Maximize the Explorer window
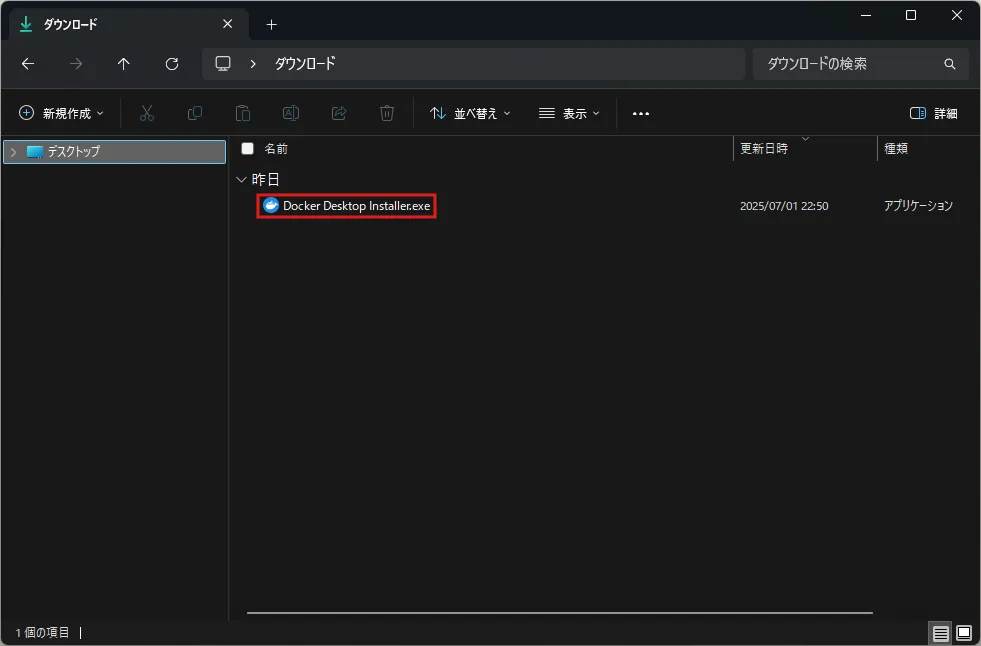The width and height of the screenshot is (981, 646). pos(911,15)
